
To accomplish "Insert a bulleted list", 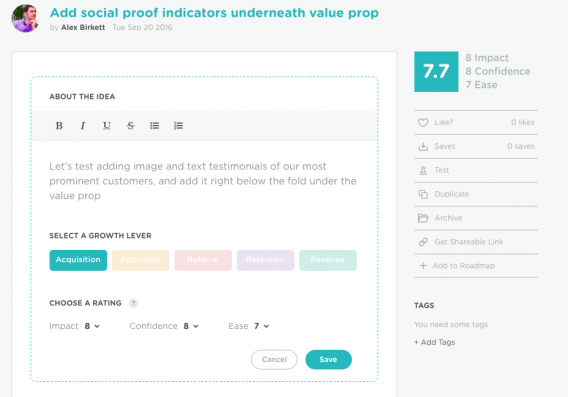I will [154, 126].
